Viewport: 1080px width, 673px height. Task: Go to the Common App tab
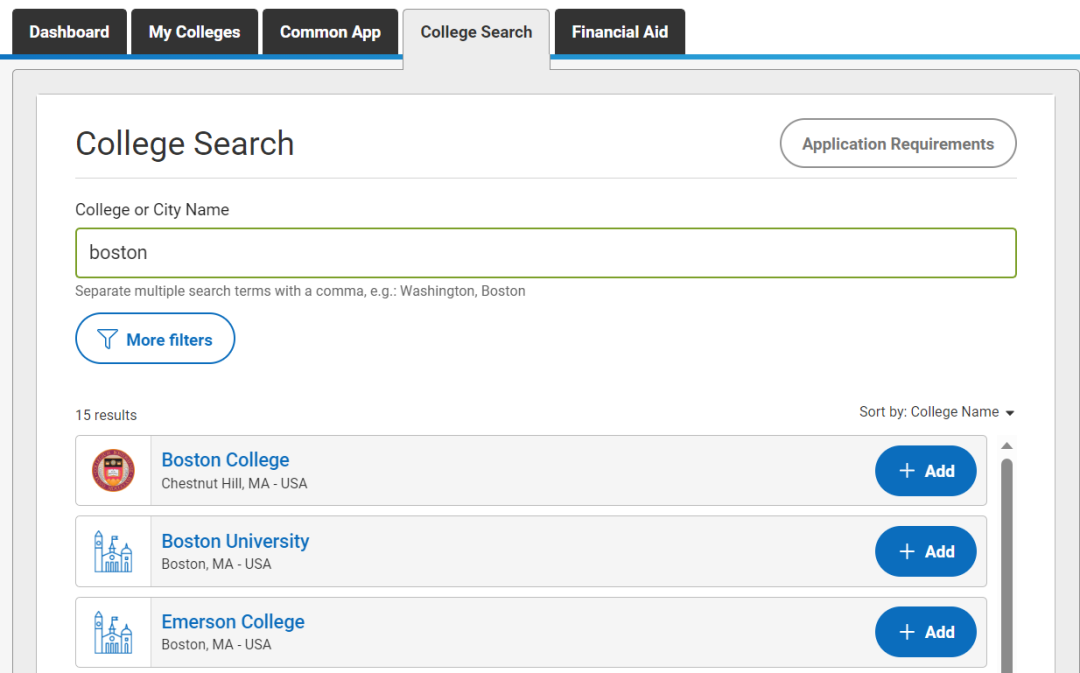(x=330, y=32)
